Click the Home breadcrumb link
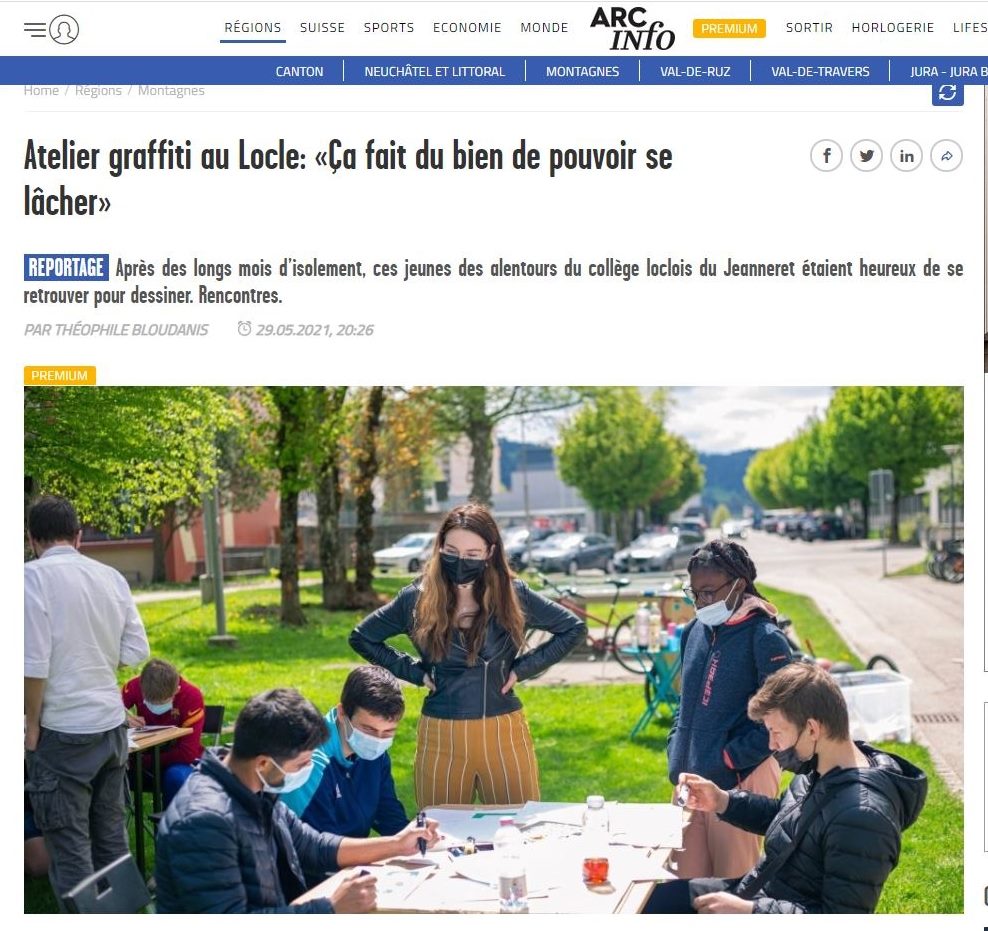 41,91
